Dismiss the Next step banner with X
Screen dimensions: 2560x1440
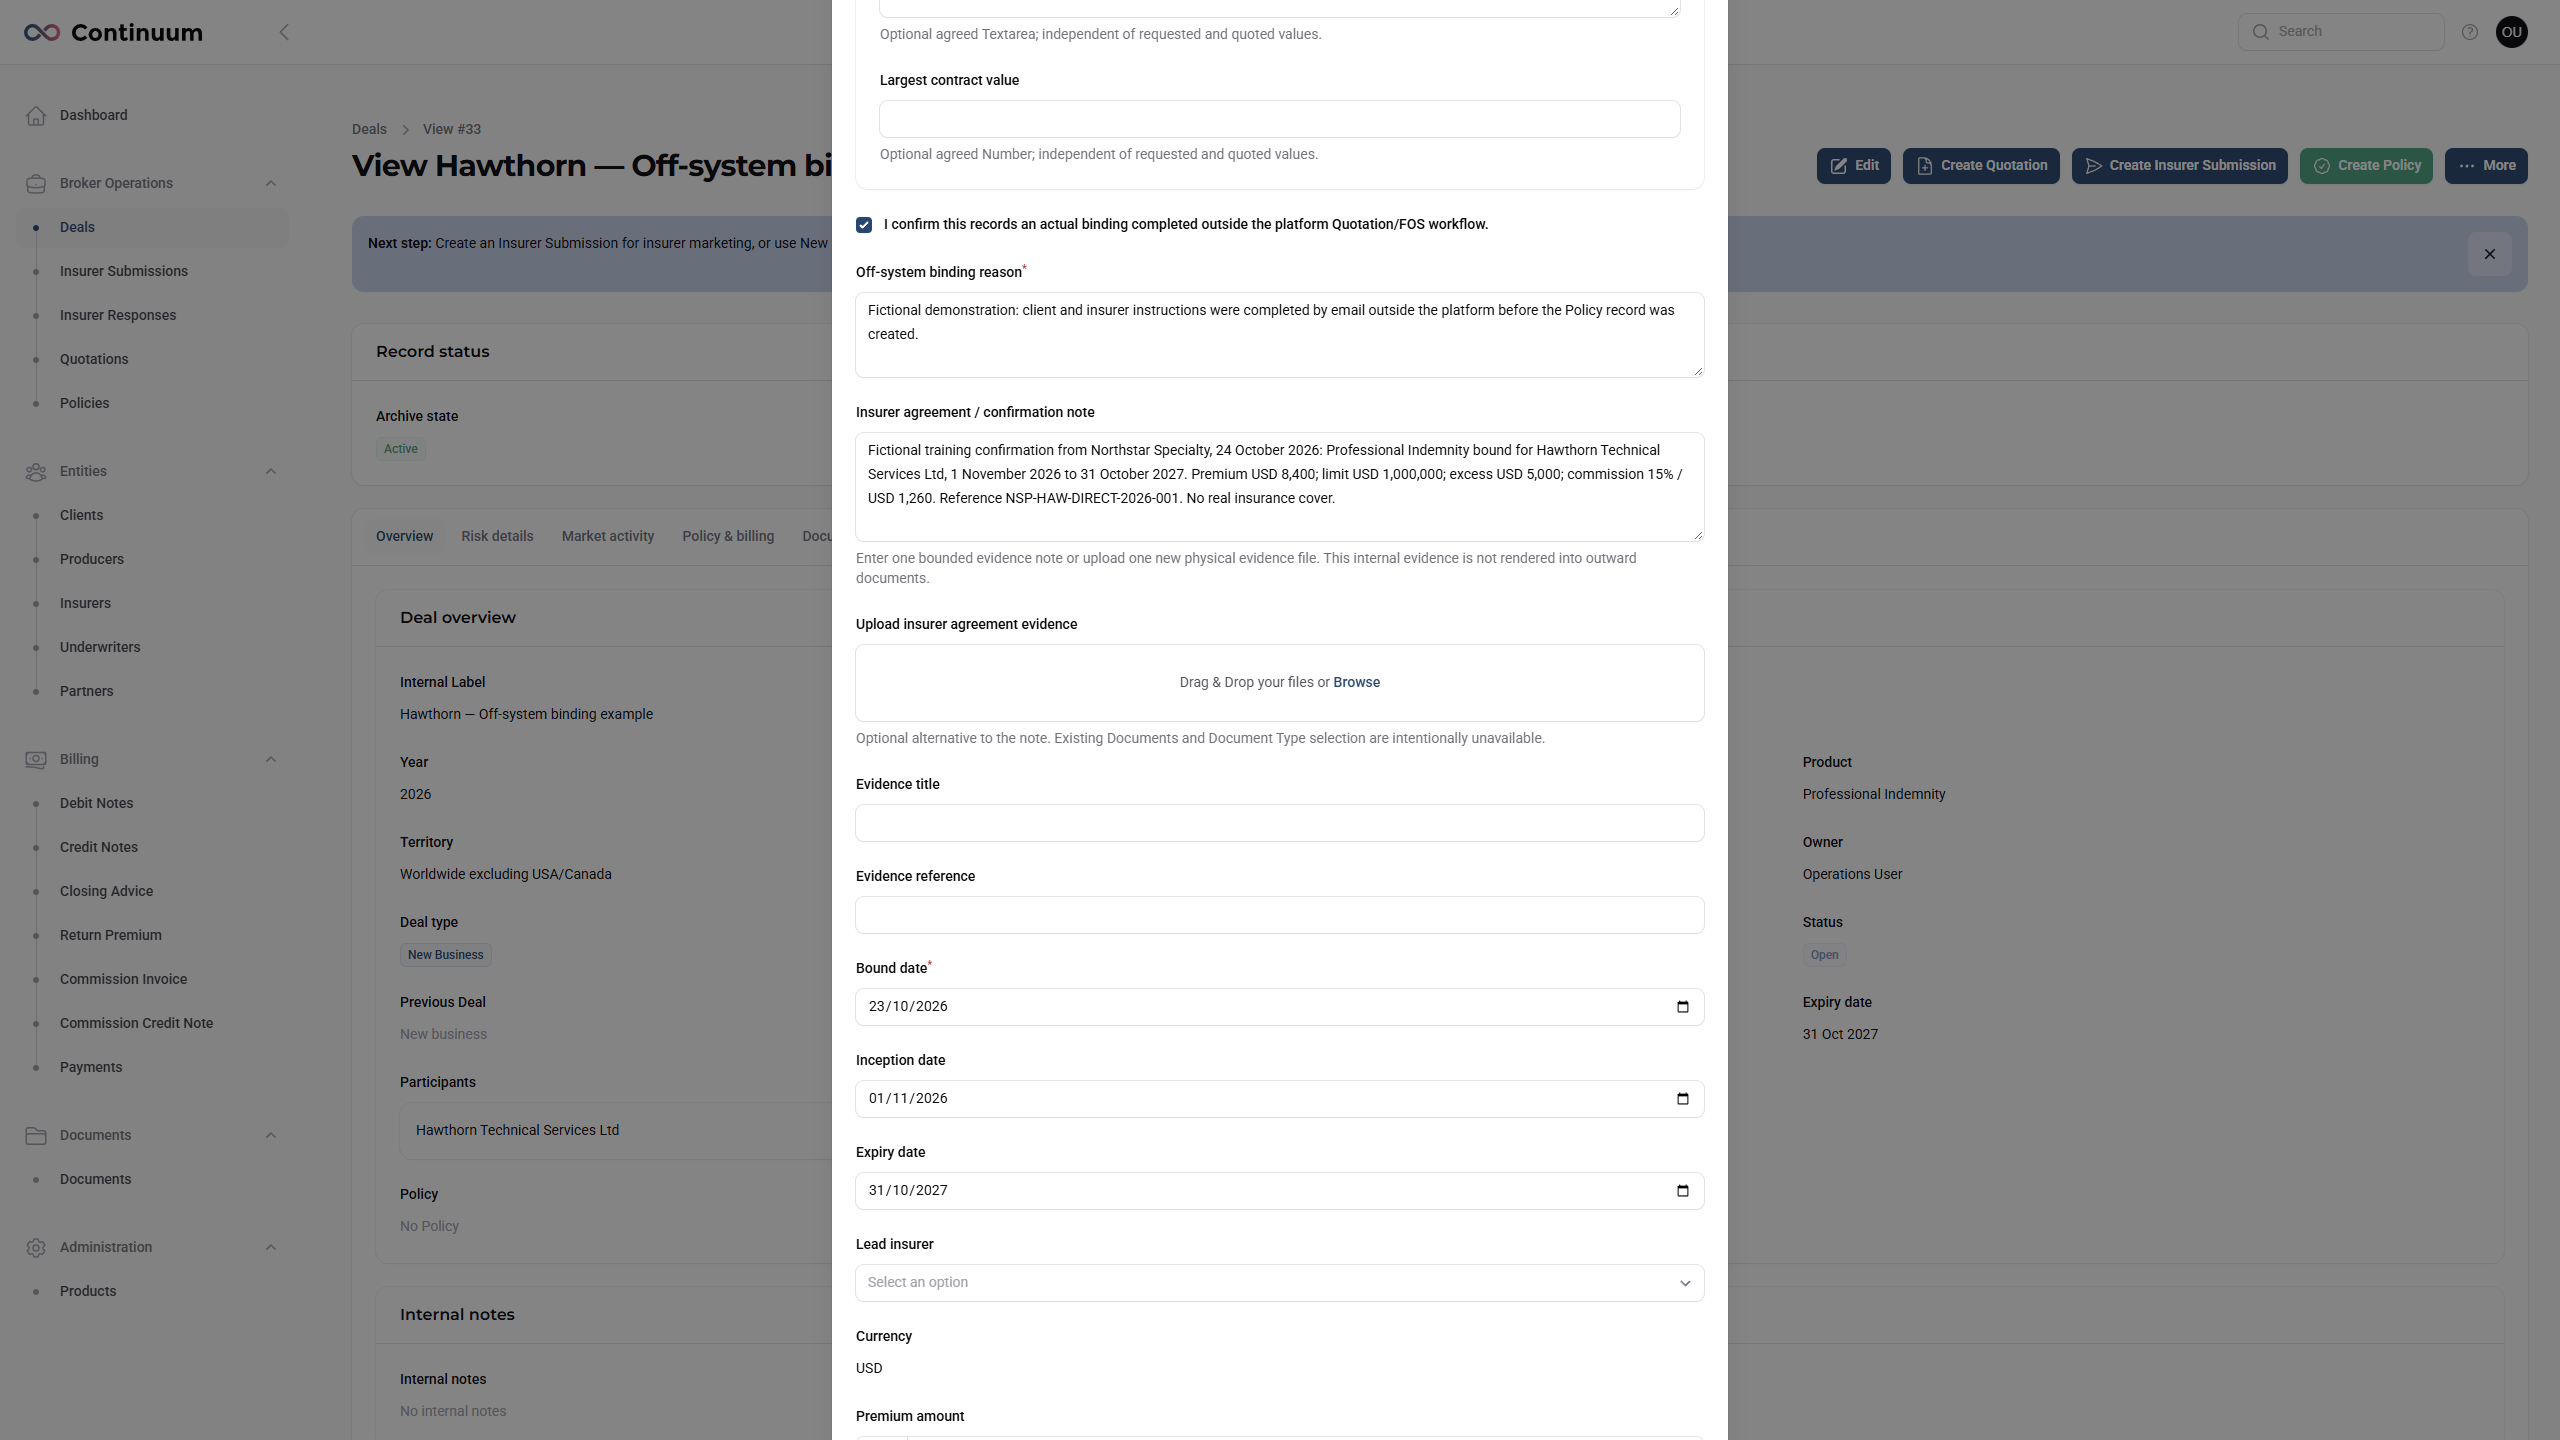pyautogui.click(x=2490, y=254)
